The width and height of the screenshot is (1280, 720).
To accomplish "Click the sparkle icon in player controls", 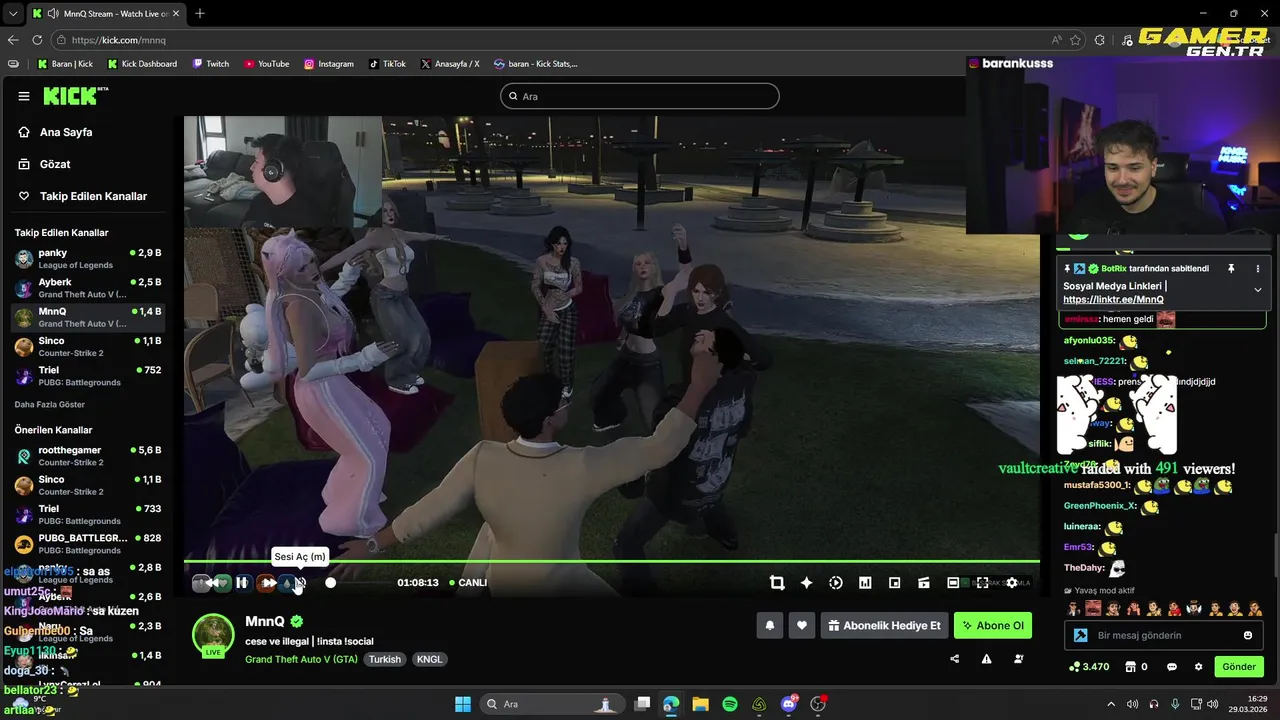I will click(x=806, y=583).
